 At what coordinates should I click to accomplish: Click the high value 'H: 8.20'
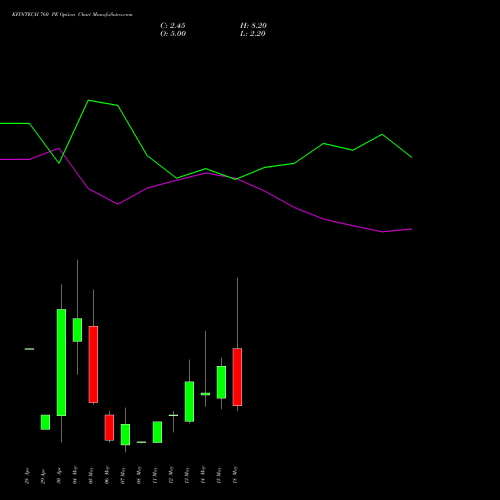(253, 26)
